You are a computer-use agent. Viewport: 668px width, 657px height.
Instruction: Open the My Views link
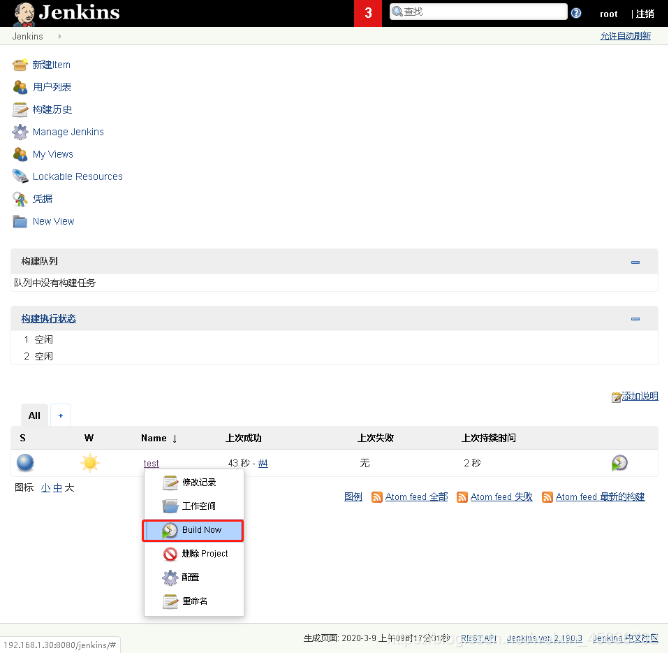click(x=53, y=154)
